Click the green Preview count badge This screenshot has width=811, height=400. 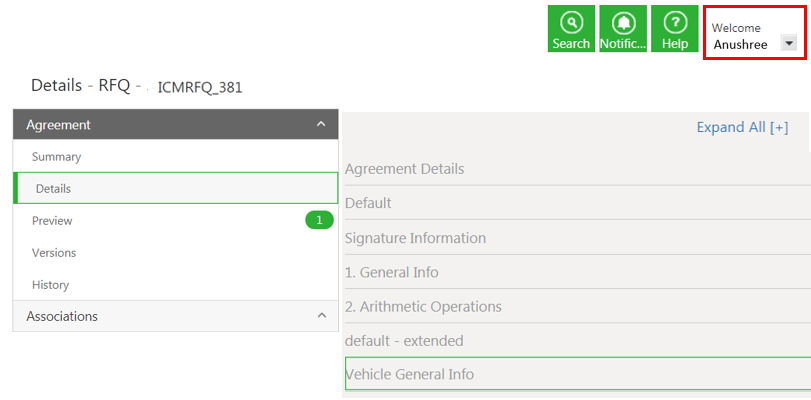click(x=319, y=220)
